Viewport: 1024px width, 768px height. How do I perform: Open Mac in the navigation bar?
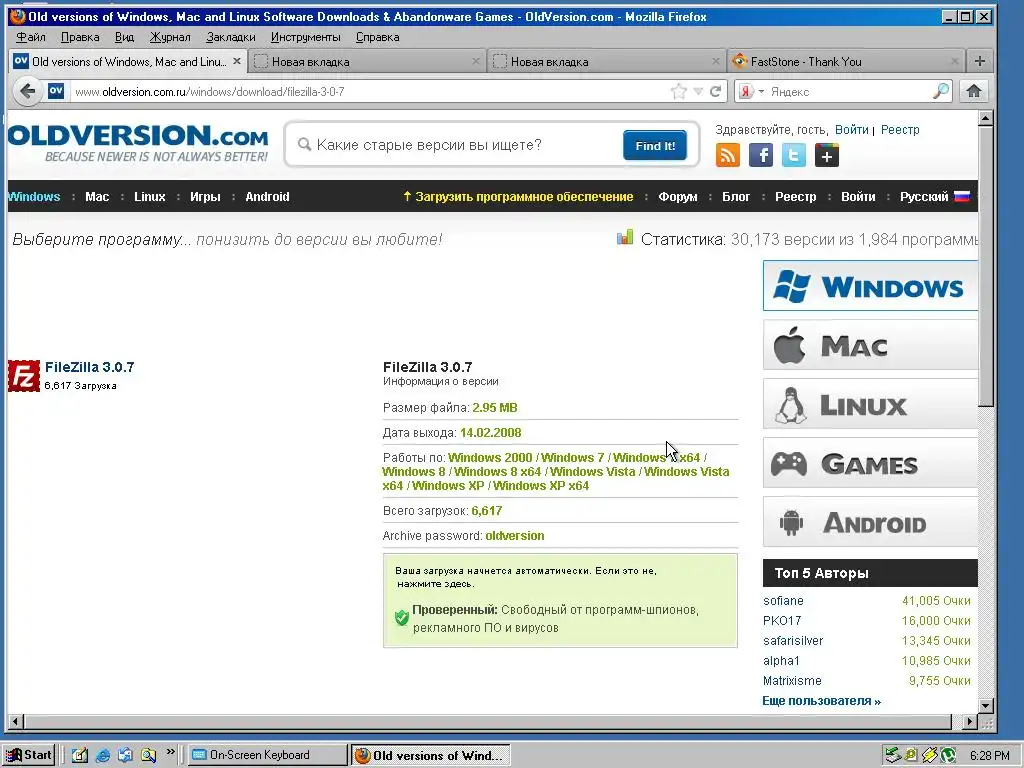(x=97, y=197)
